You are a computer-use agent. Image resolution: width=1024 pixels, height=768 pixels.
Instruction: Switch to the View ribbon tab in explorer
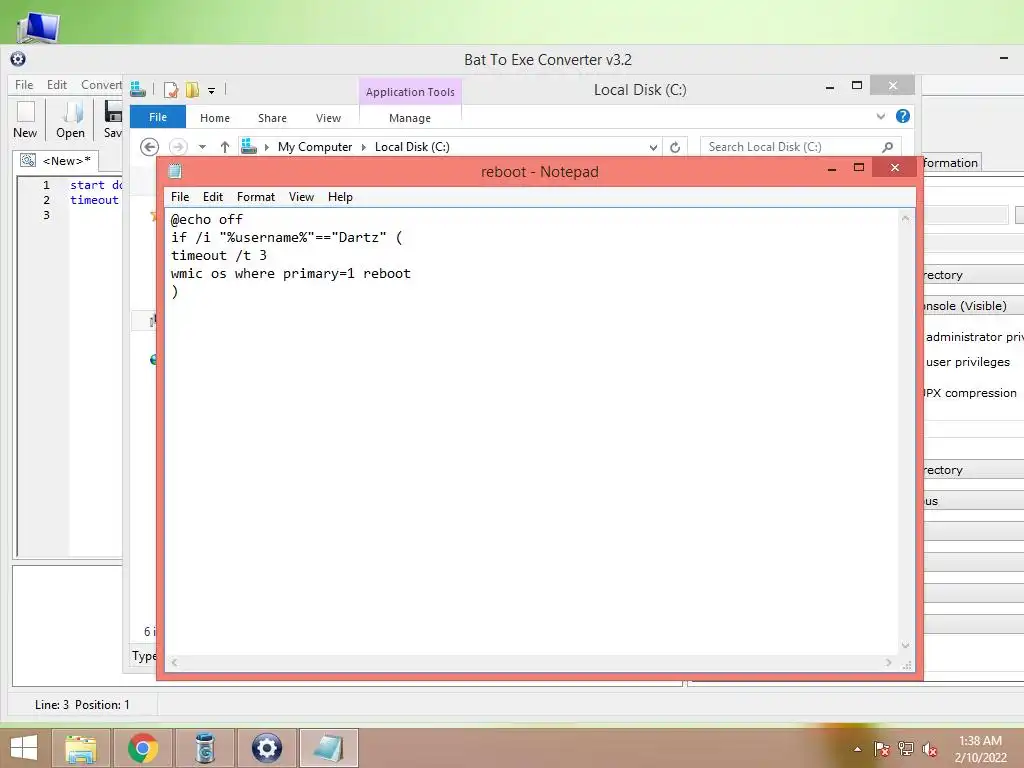328,118
